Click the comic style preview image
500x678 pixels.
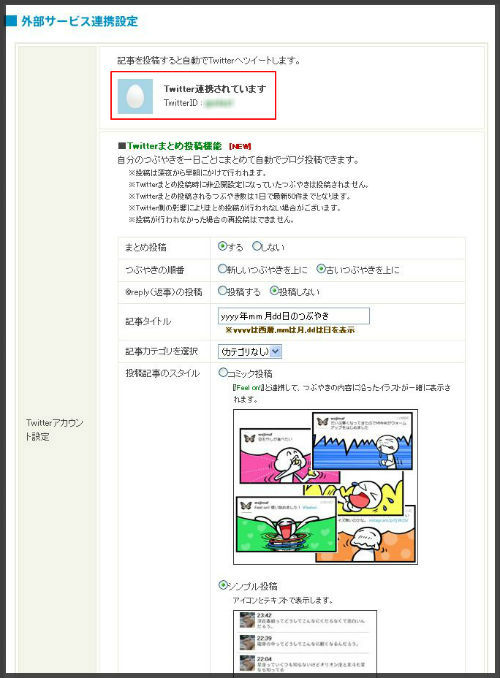[x=325, y=487]
